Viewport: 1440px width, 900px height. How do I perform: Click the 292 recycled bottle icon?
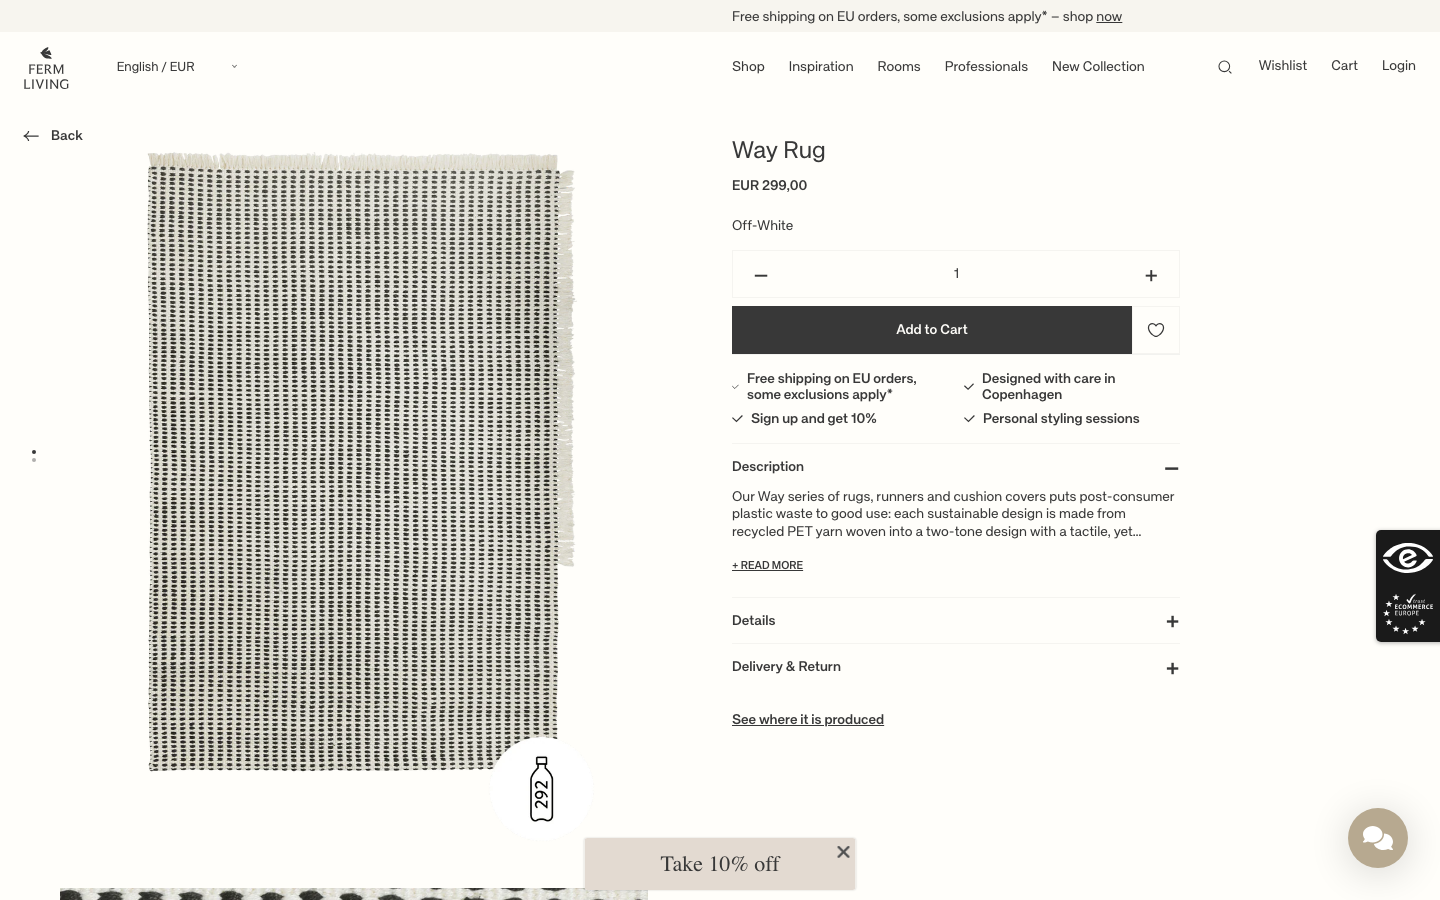(541, 789)
